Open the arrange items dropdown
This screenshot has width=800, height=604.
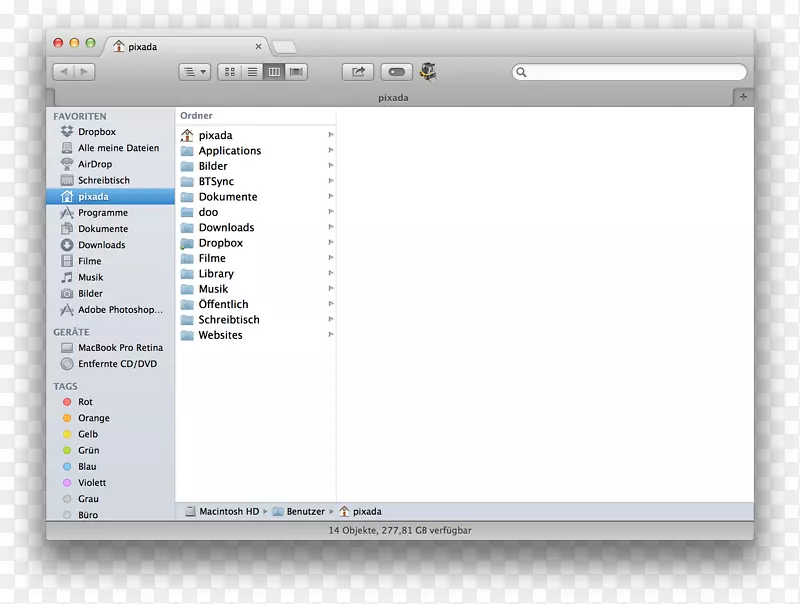click(x=194, y=72)
